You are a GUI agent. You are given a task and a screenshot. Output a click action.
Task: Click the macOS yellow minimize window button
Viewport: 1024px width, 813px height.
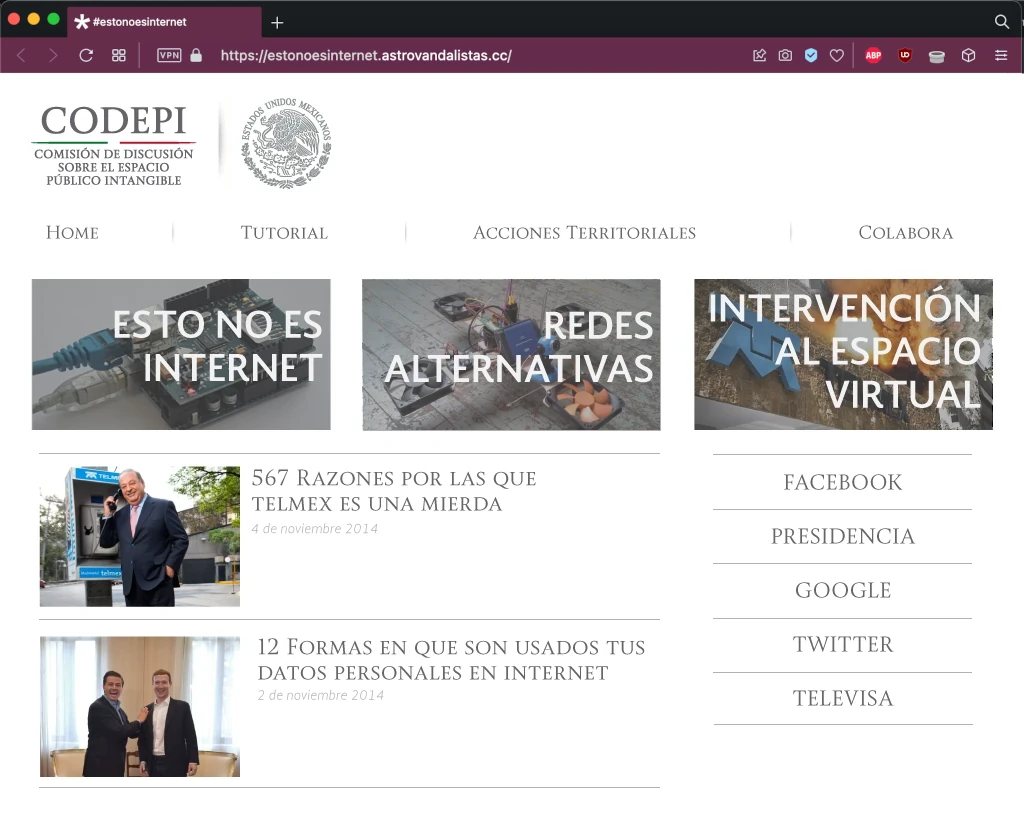(33, 20)
